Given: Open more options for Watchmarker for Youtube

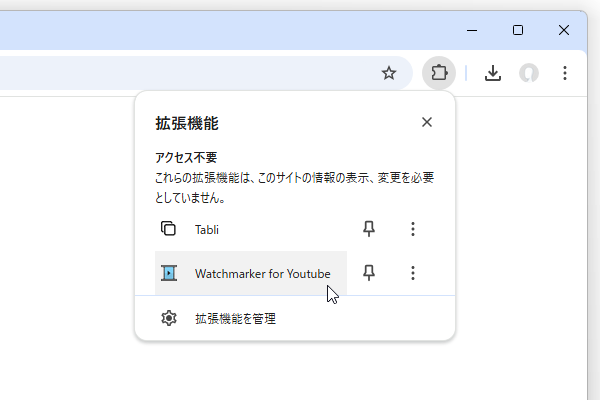Looking at the screenshot, I should point(412,273).
